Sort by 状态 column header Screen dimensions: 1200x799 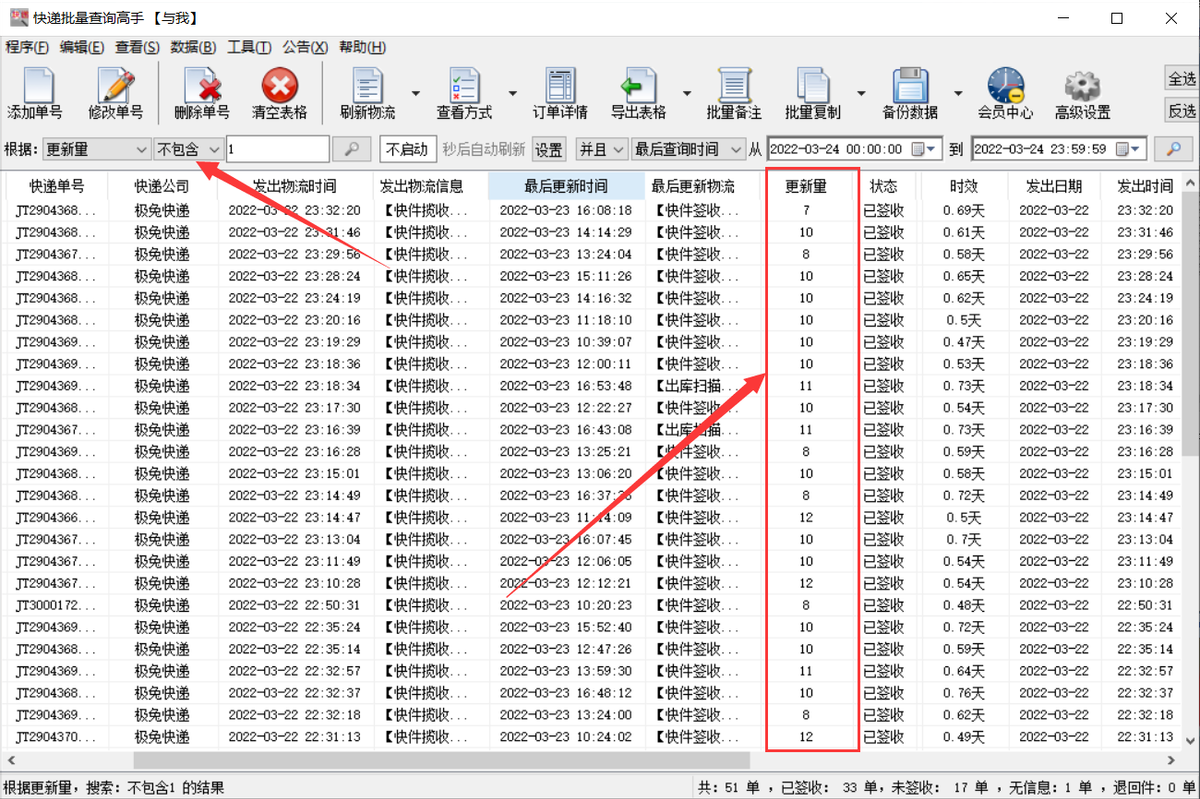pyautogui.click(x=883, y=186)
